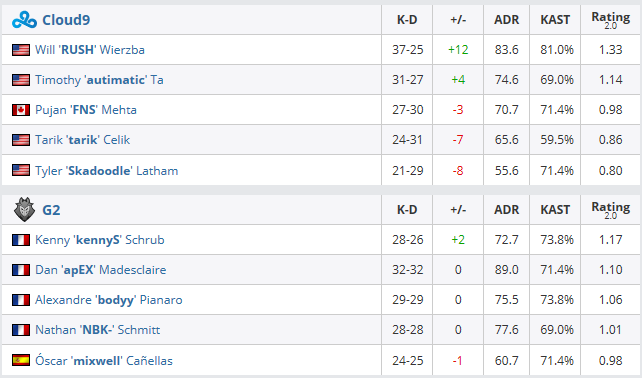642x378 pixels.
Task: Click the ADR header in Cloud9 table
Action: (506, 20)
